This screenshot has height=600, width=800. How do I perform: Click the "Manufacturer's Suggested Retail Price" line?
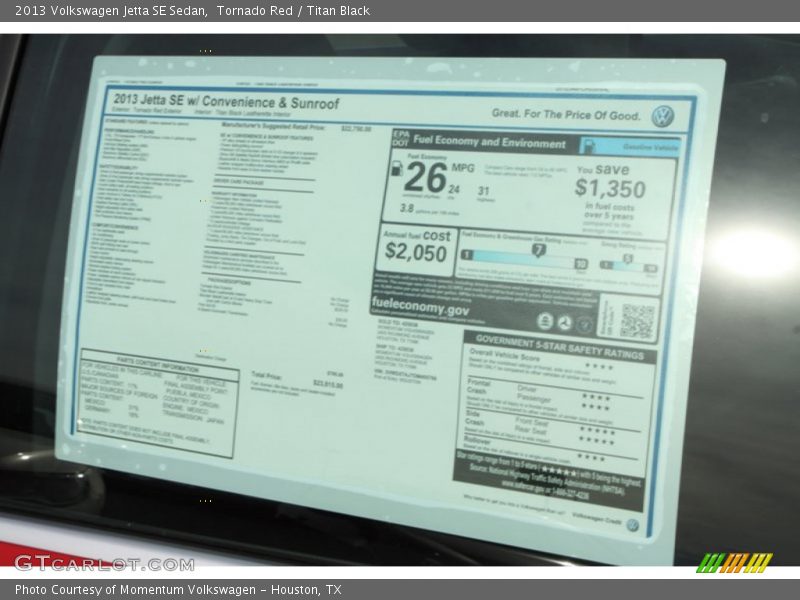tap(273, 127)
